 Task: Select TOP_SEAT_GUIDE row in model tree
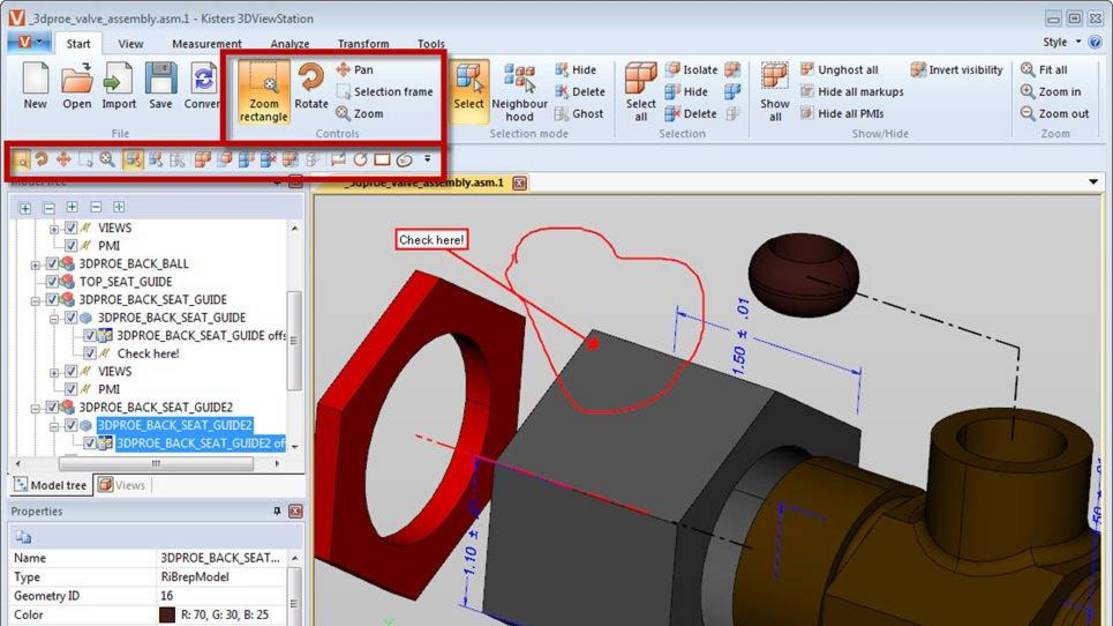125,281
